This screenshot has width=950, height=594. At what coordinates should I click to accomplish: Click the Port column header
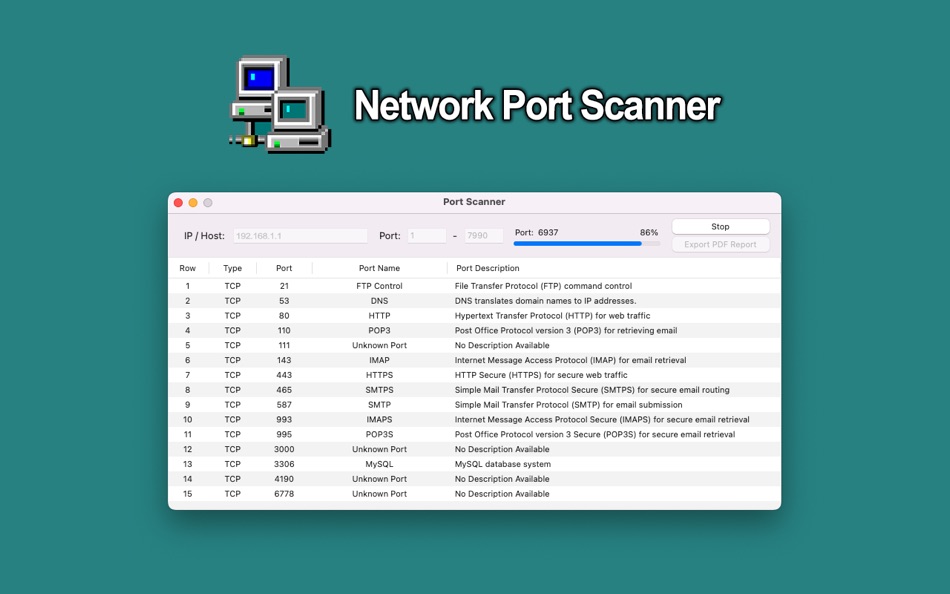point(284,268)
